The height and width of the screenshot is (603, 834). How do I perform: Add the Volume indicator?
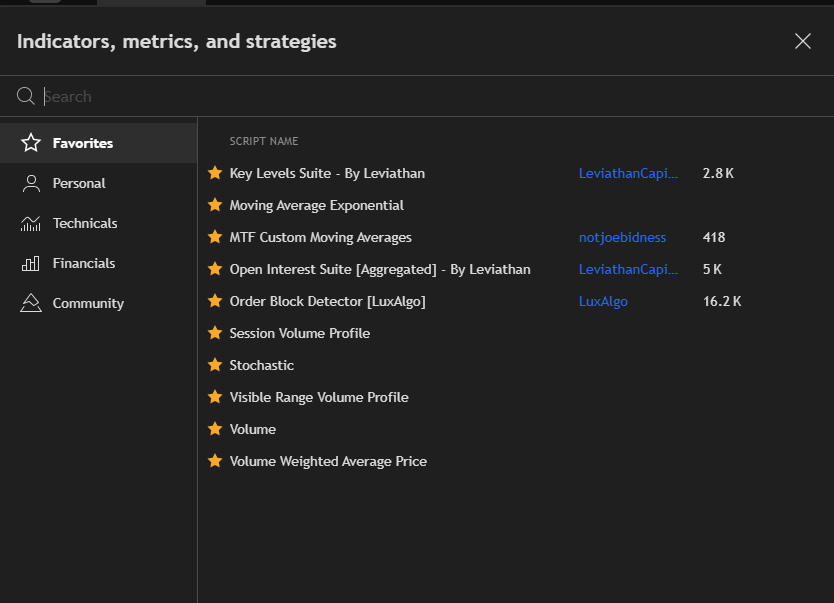pyautogui.click(x=253, y=429)
